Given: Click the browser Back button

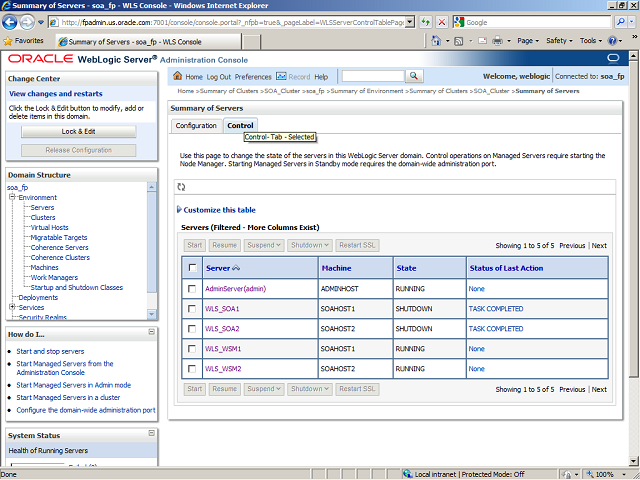Looking at the screenshot, I should click(13, 21).
